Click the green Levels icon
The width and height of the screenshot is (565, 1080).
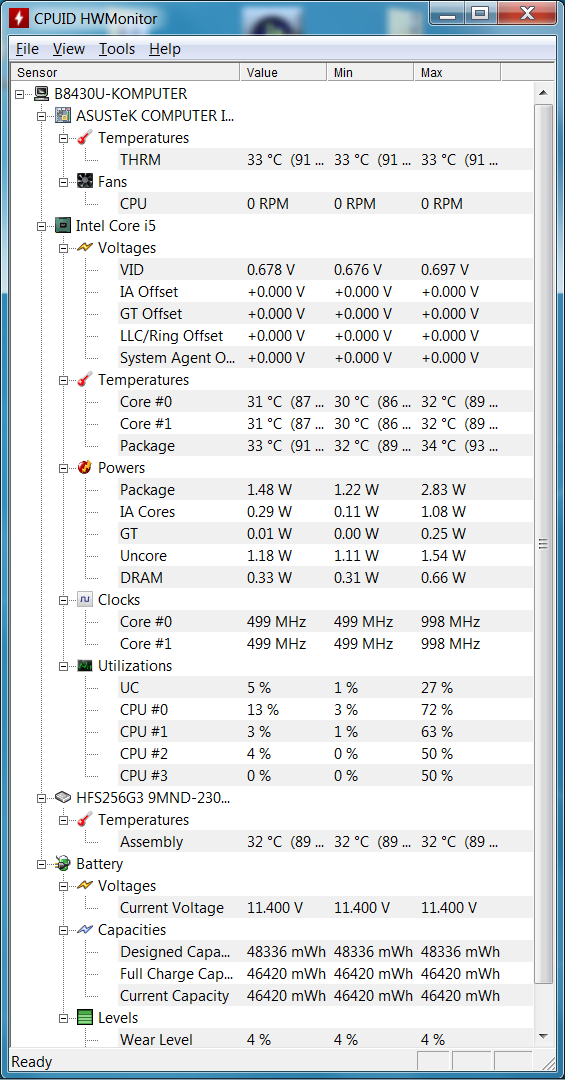(85, 1018)
